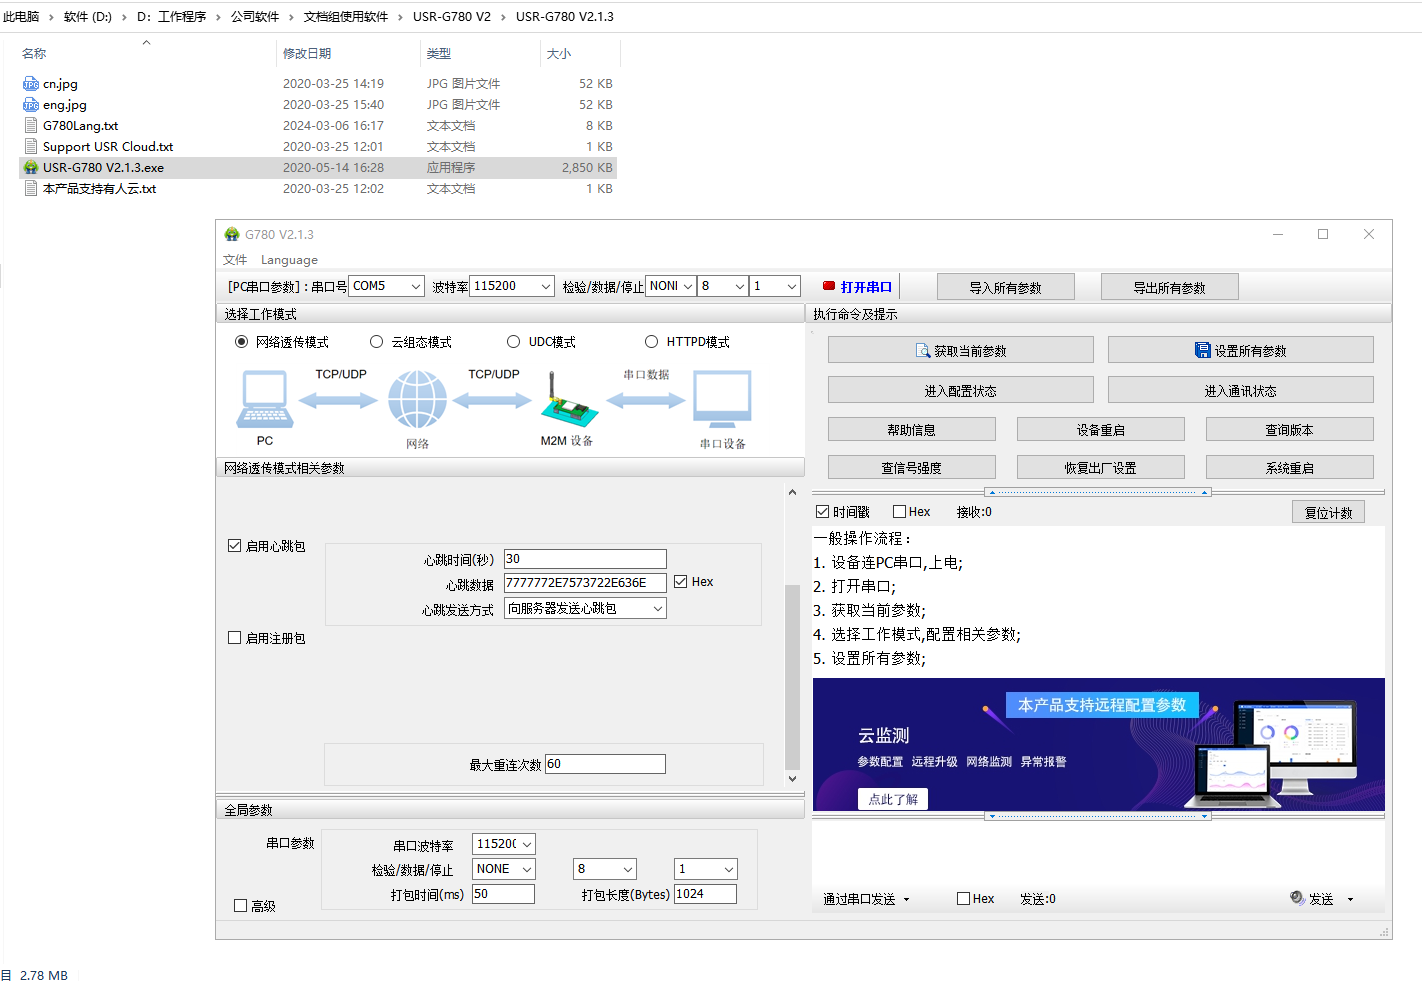Click the PC laptop diagram icon

point(265,400)
